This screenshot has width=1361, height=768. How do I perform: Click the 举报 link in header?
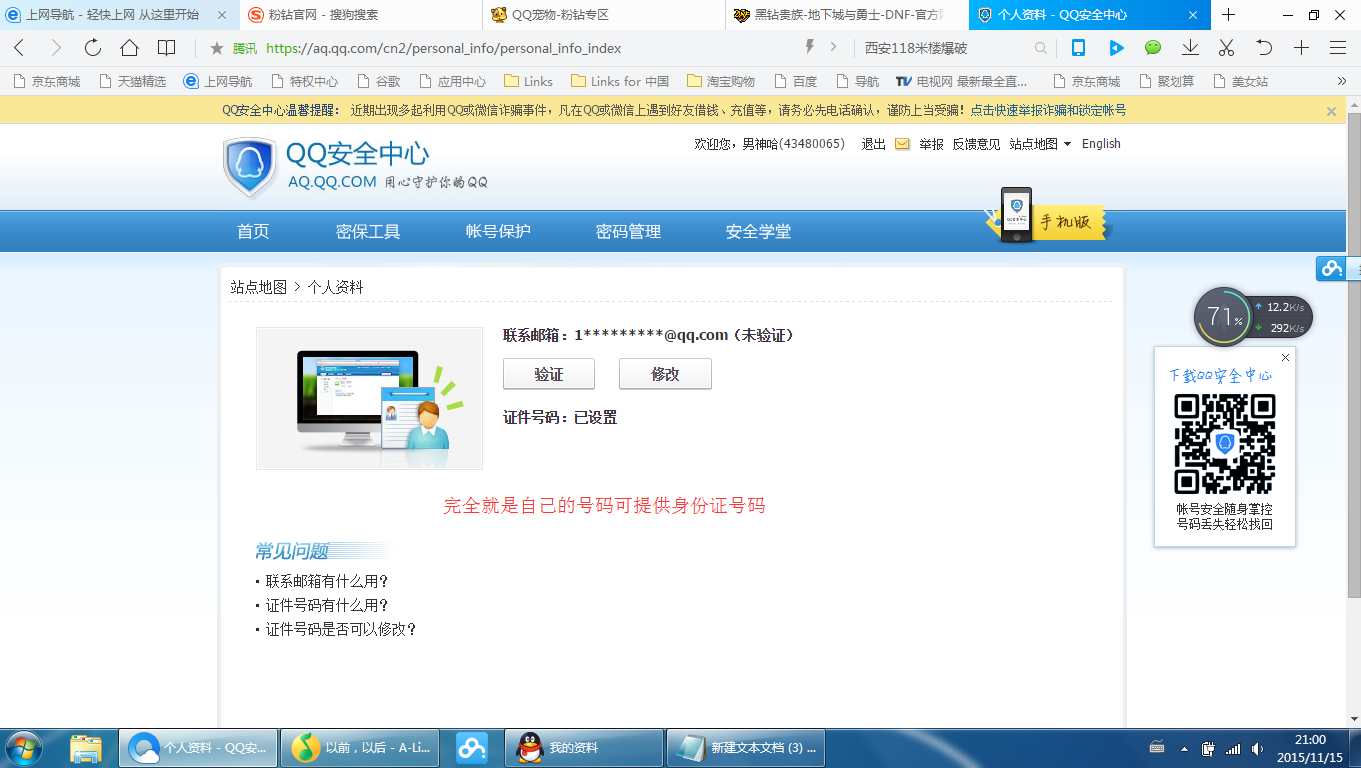pos(931,144)
